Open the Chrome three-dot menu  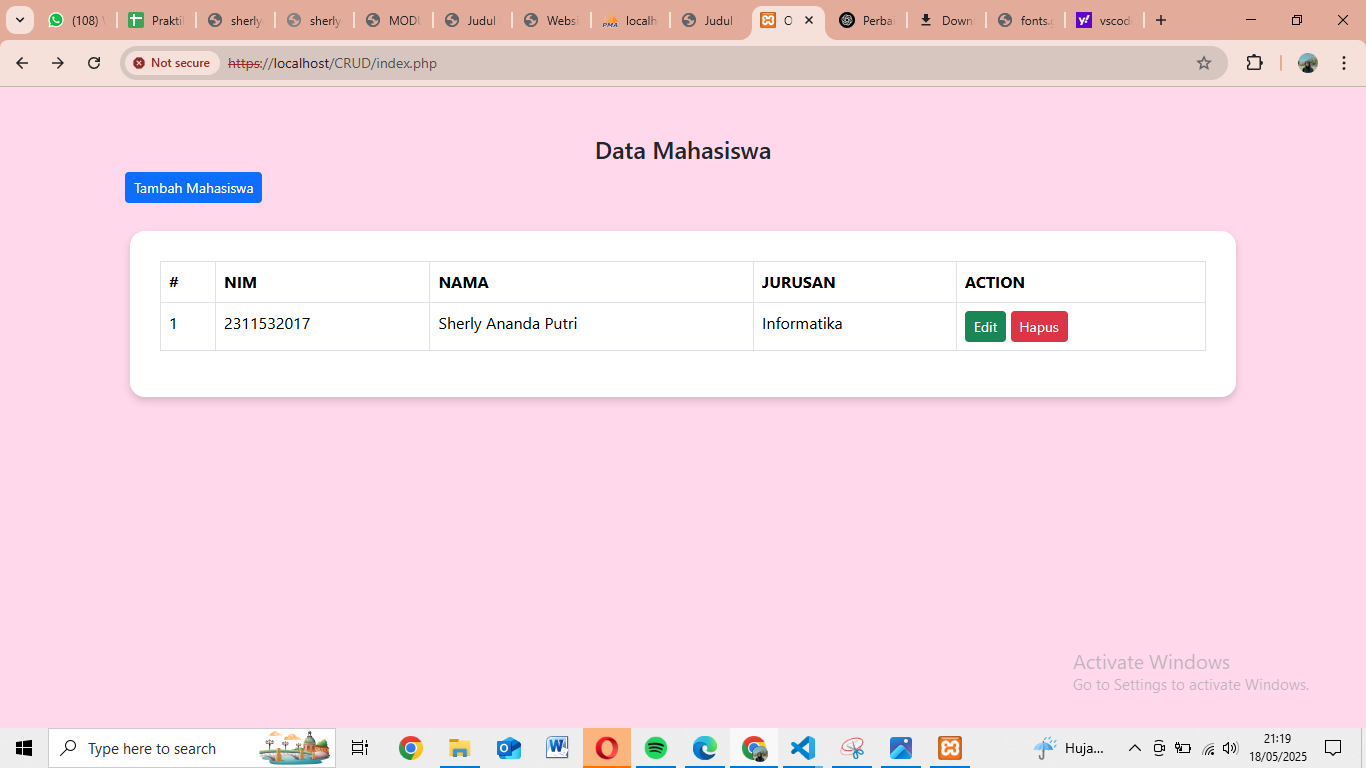(x=1344, y=63)
